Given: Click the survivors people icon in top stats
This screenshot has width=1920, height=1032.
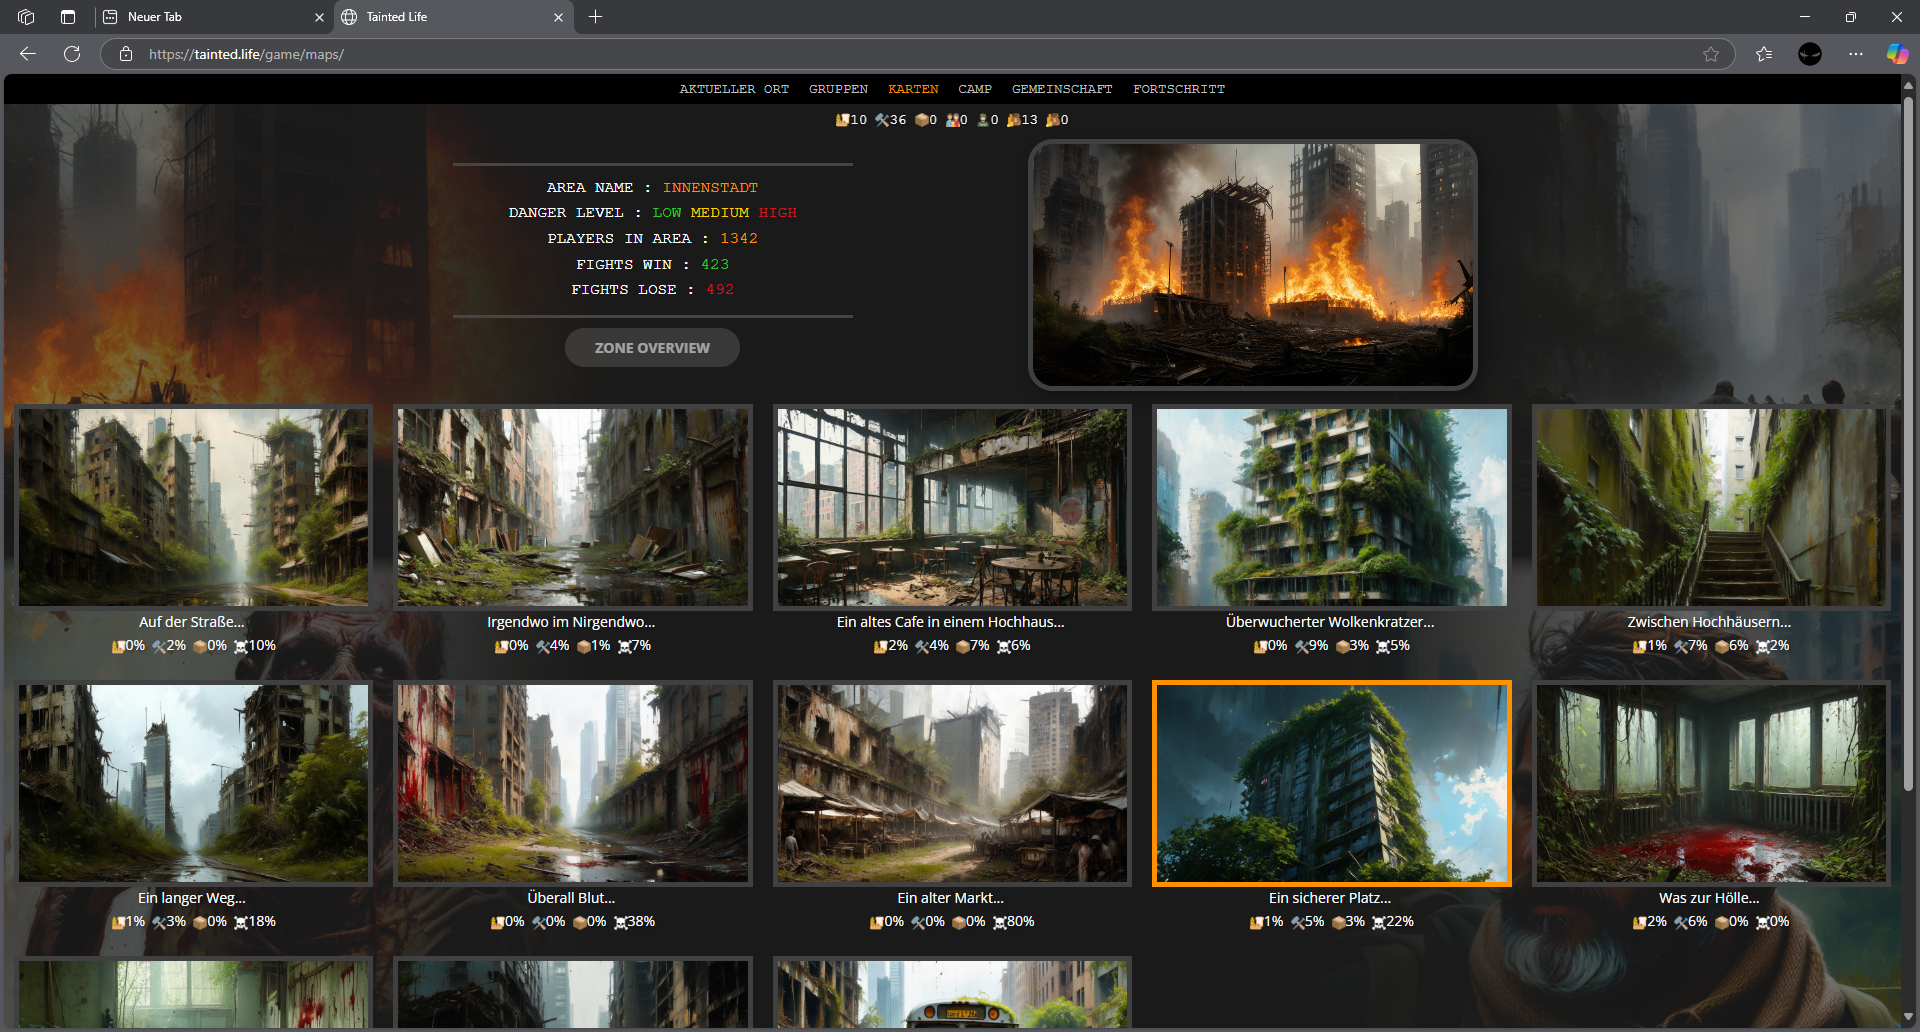Looking at the screenshot, I should coord(952,120).
